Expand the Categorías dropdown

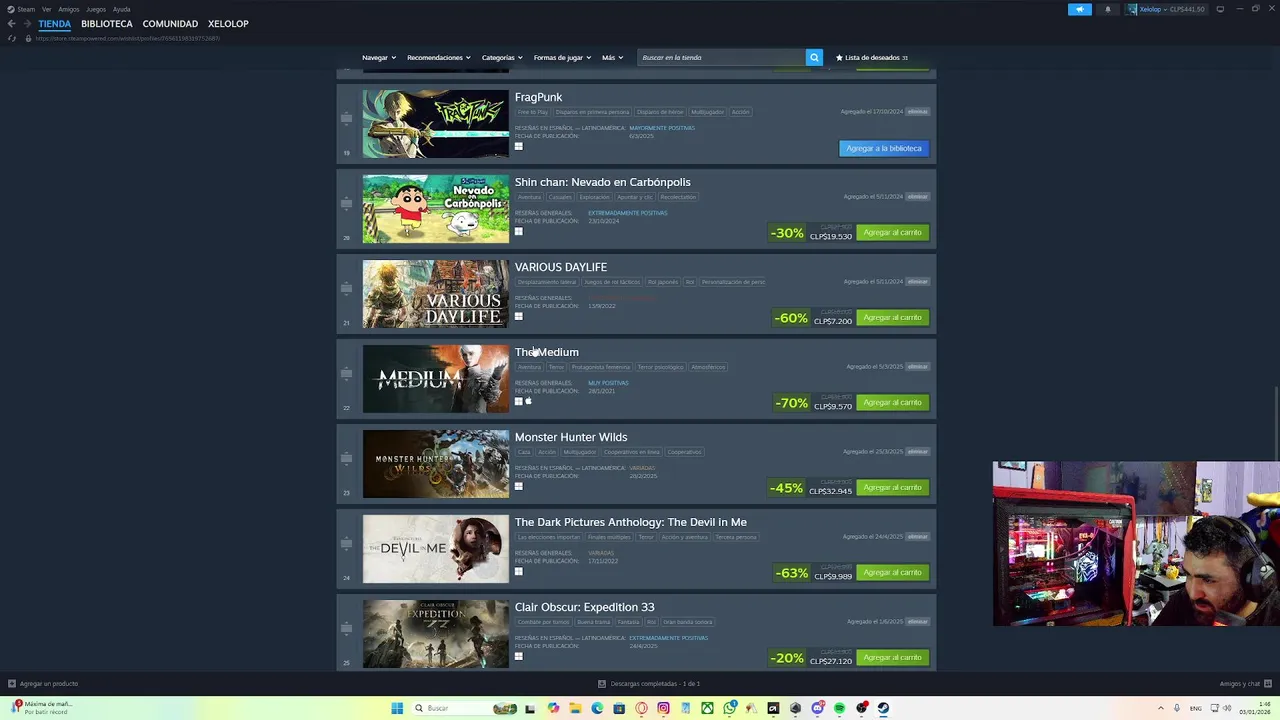pyautogui.click(x=502, y=58)
